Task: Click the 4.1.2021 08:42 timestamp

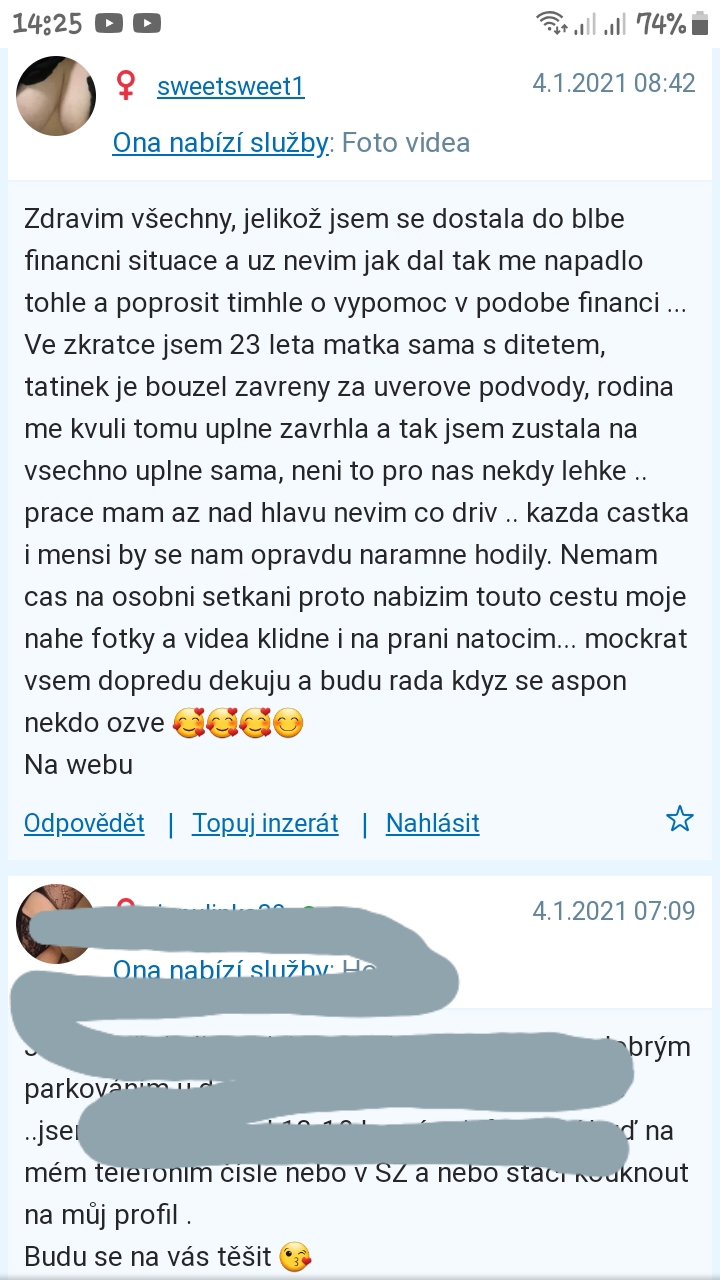Action: click(x=613, y=83)
